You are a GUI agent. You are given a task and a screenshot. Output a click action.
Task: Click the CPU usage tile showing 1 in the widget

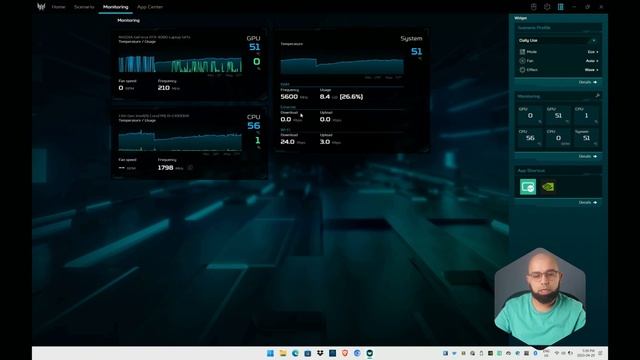pyautogui.click(x=586, y=116)
